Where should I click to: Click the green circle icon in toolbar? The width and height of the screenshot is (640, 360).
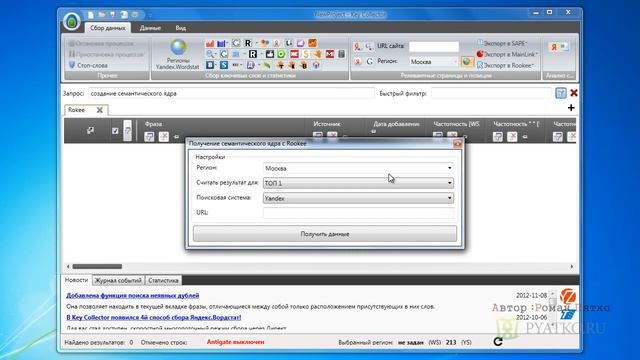click(x=281, y=54)
